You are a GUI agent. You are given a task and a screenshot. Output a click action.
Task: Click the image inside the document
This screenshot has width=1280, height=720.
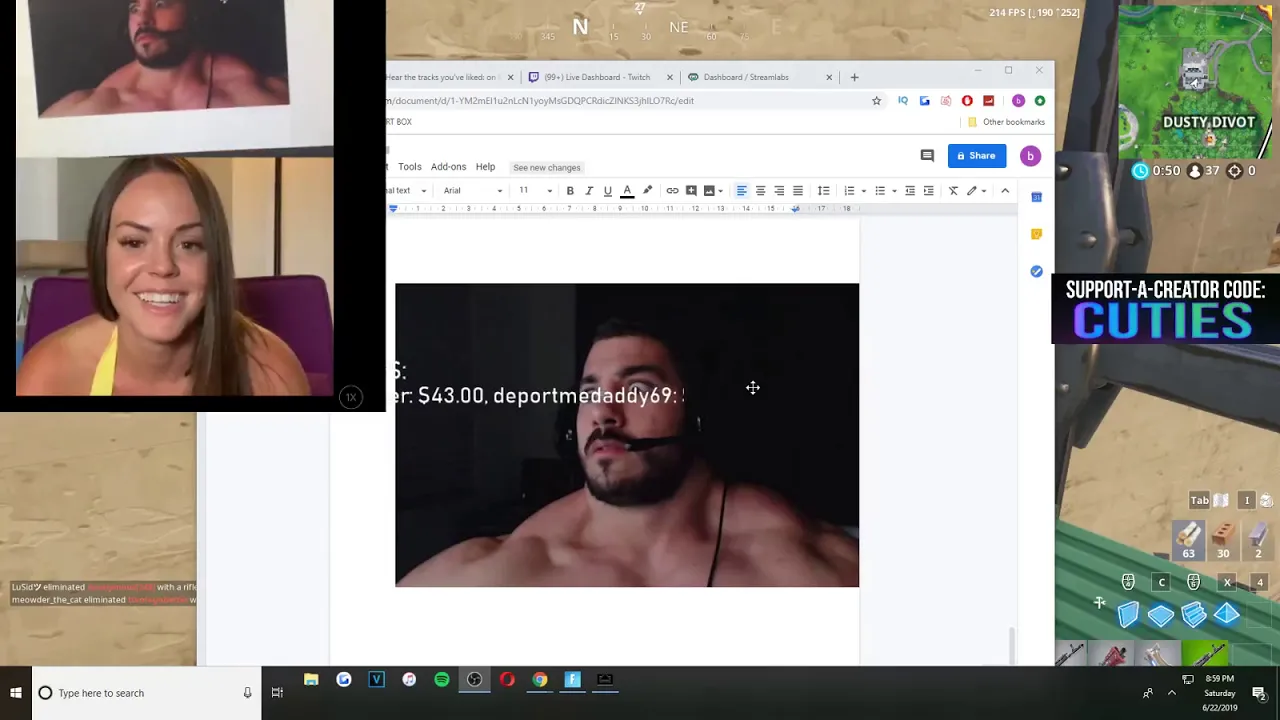pos(627,435)
